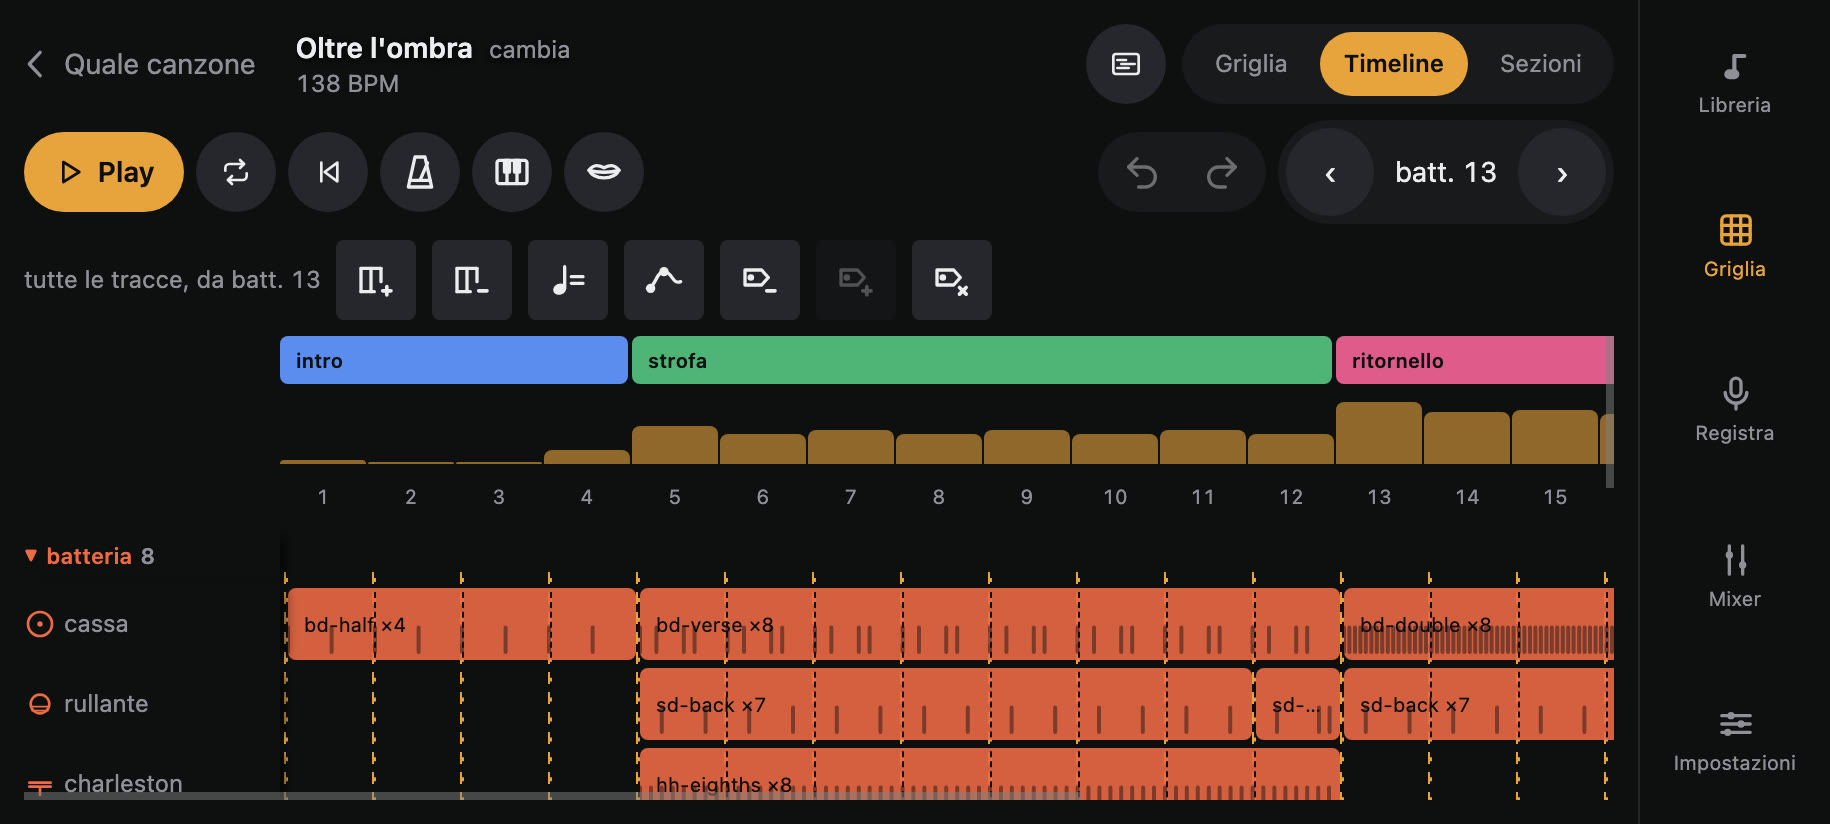Go to next bar with right chevron
This screenshot has height=824, width=1830.
(x=1562, y=172)
